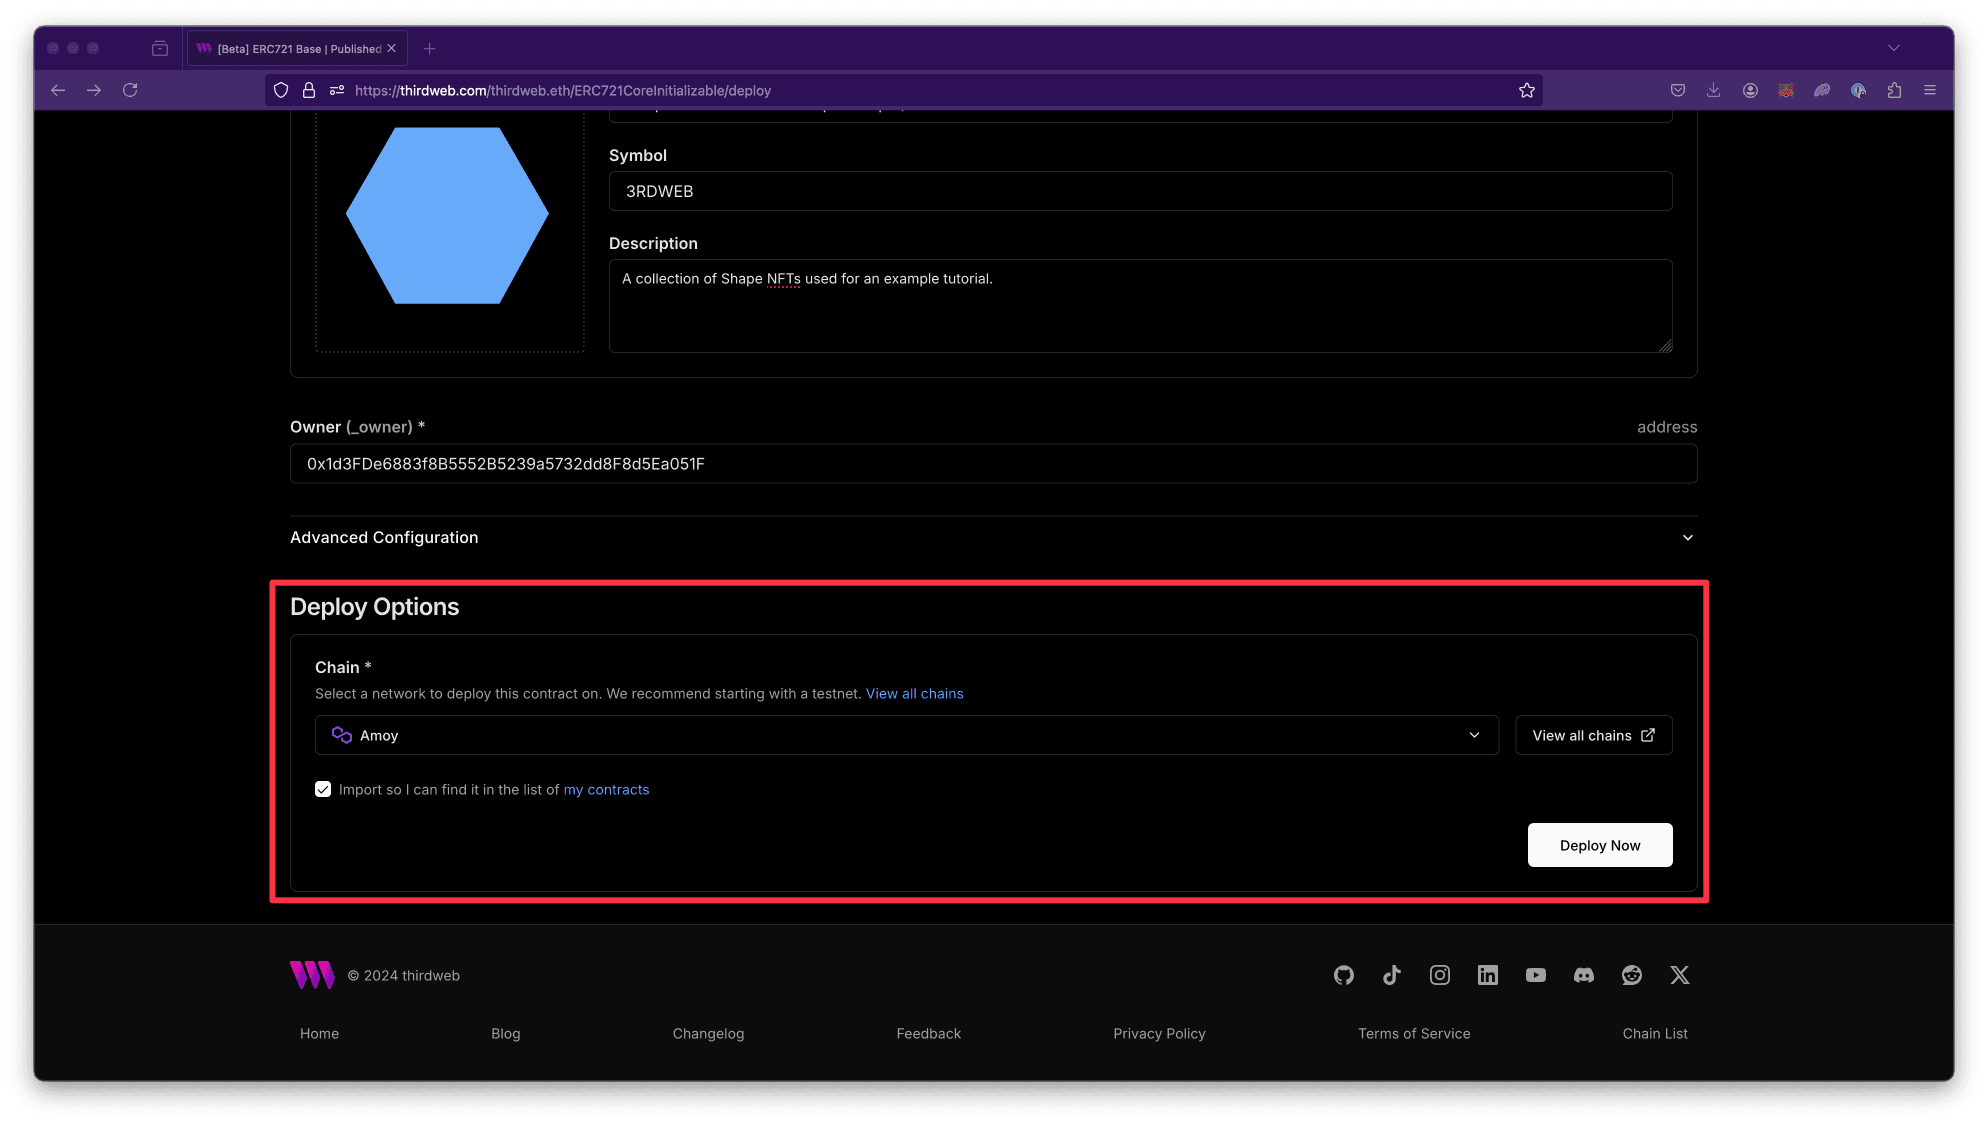Open the X (Twitter) footer icon
Image resolution: width=1988 pixels, height=1123 pixels.
[x=1679, y=975]
